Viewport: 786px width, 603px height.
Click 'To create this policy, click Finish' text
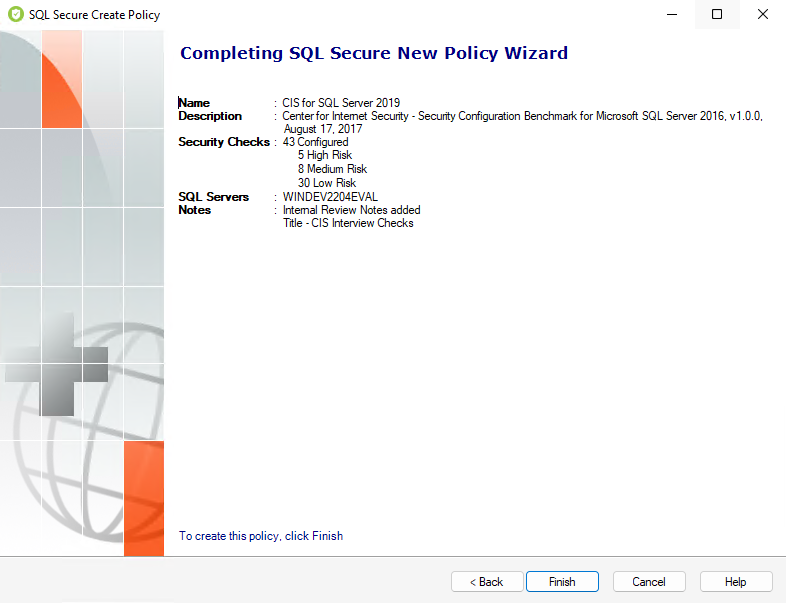261,536
